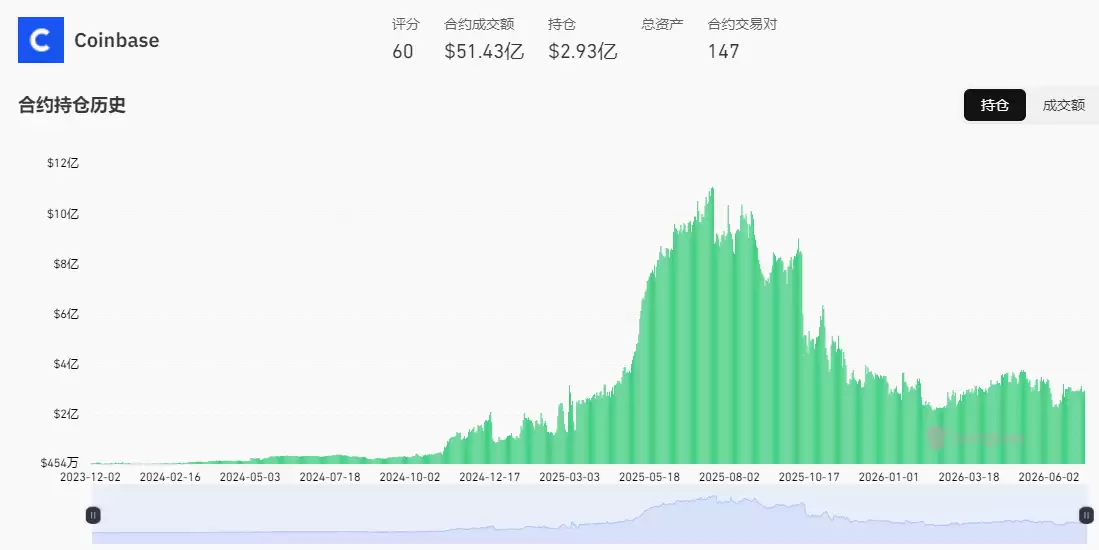1099x550 pixels.
Task: Click the 2025-05-18 date label
Action: tap(650, 477)
